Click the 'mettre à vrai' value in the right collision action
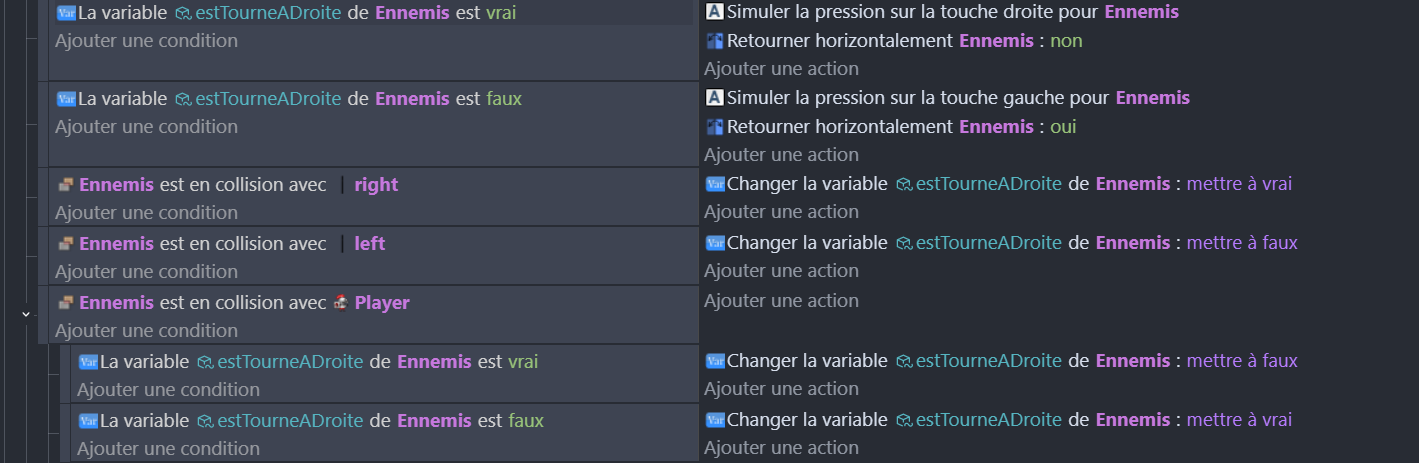Image resolution: width=1419 pixels, height=463 pixels. coord(1239,184)
